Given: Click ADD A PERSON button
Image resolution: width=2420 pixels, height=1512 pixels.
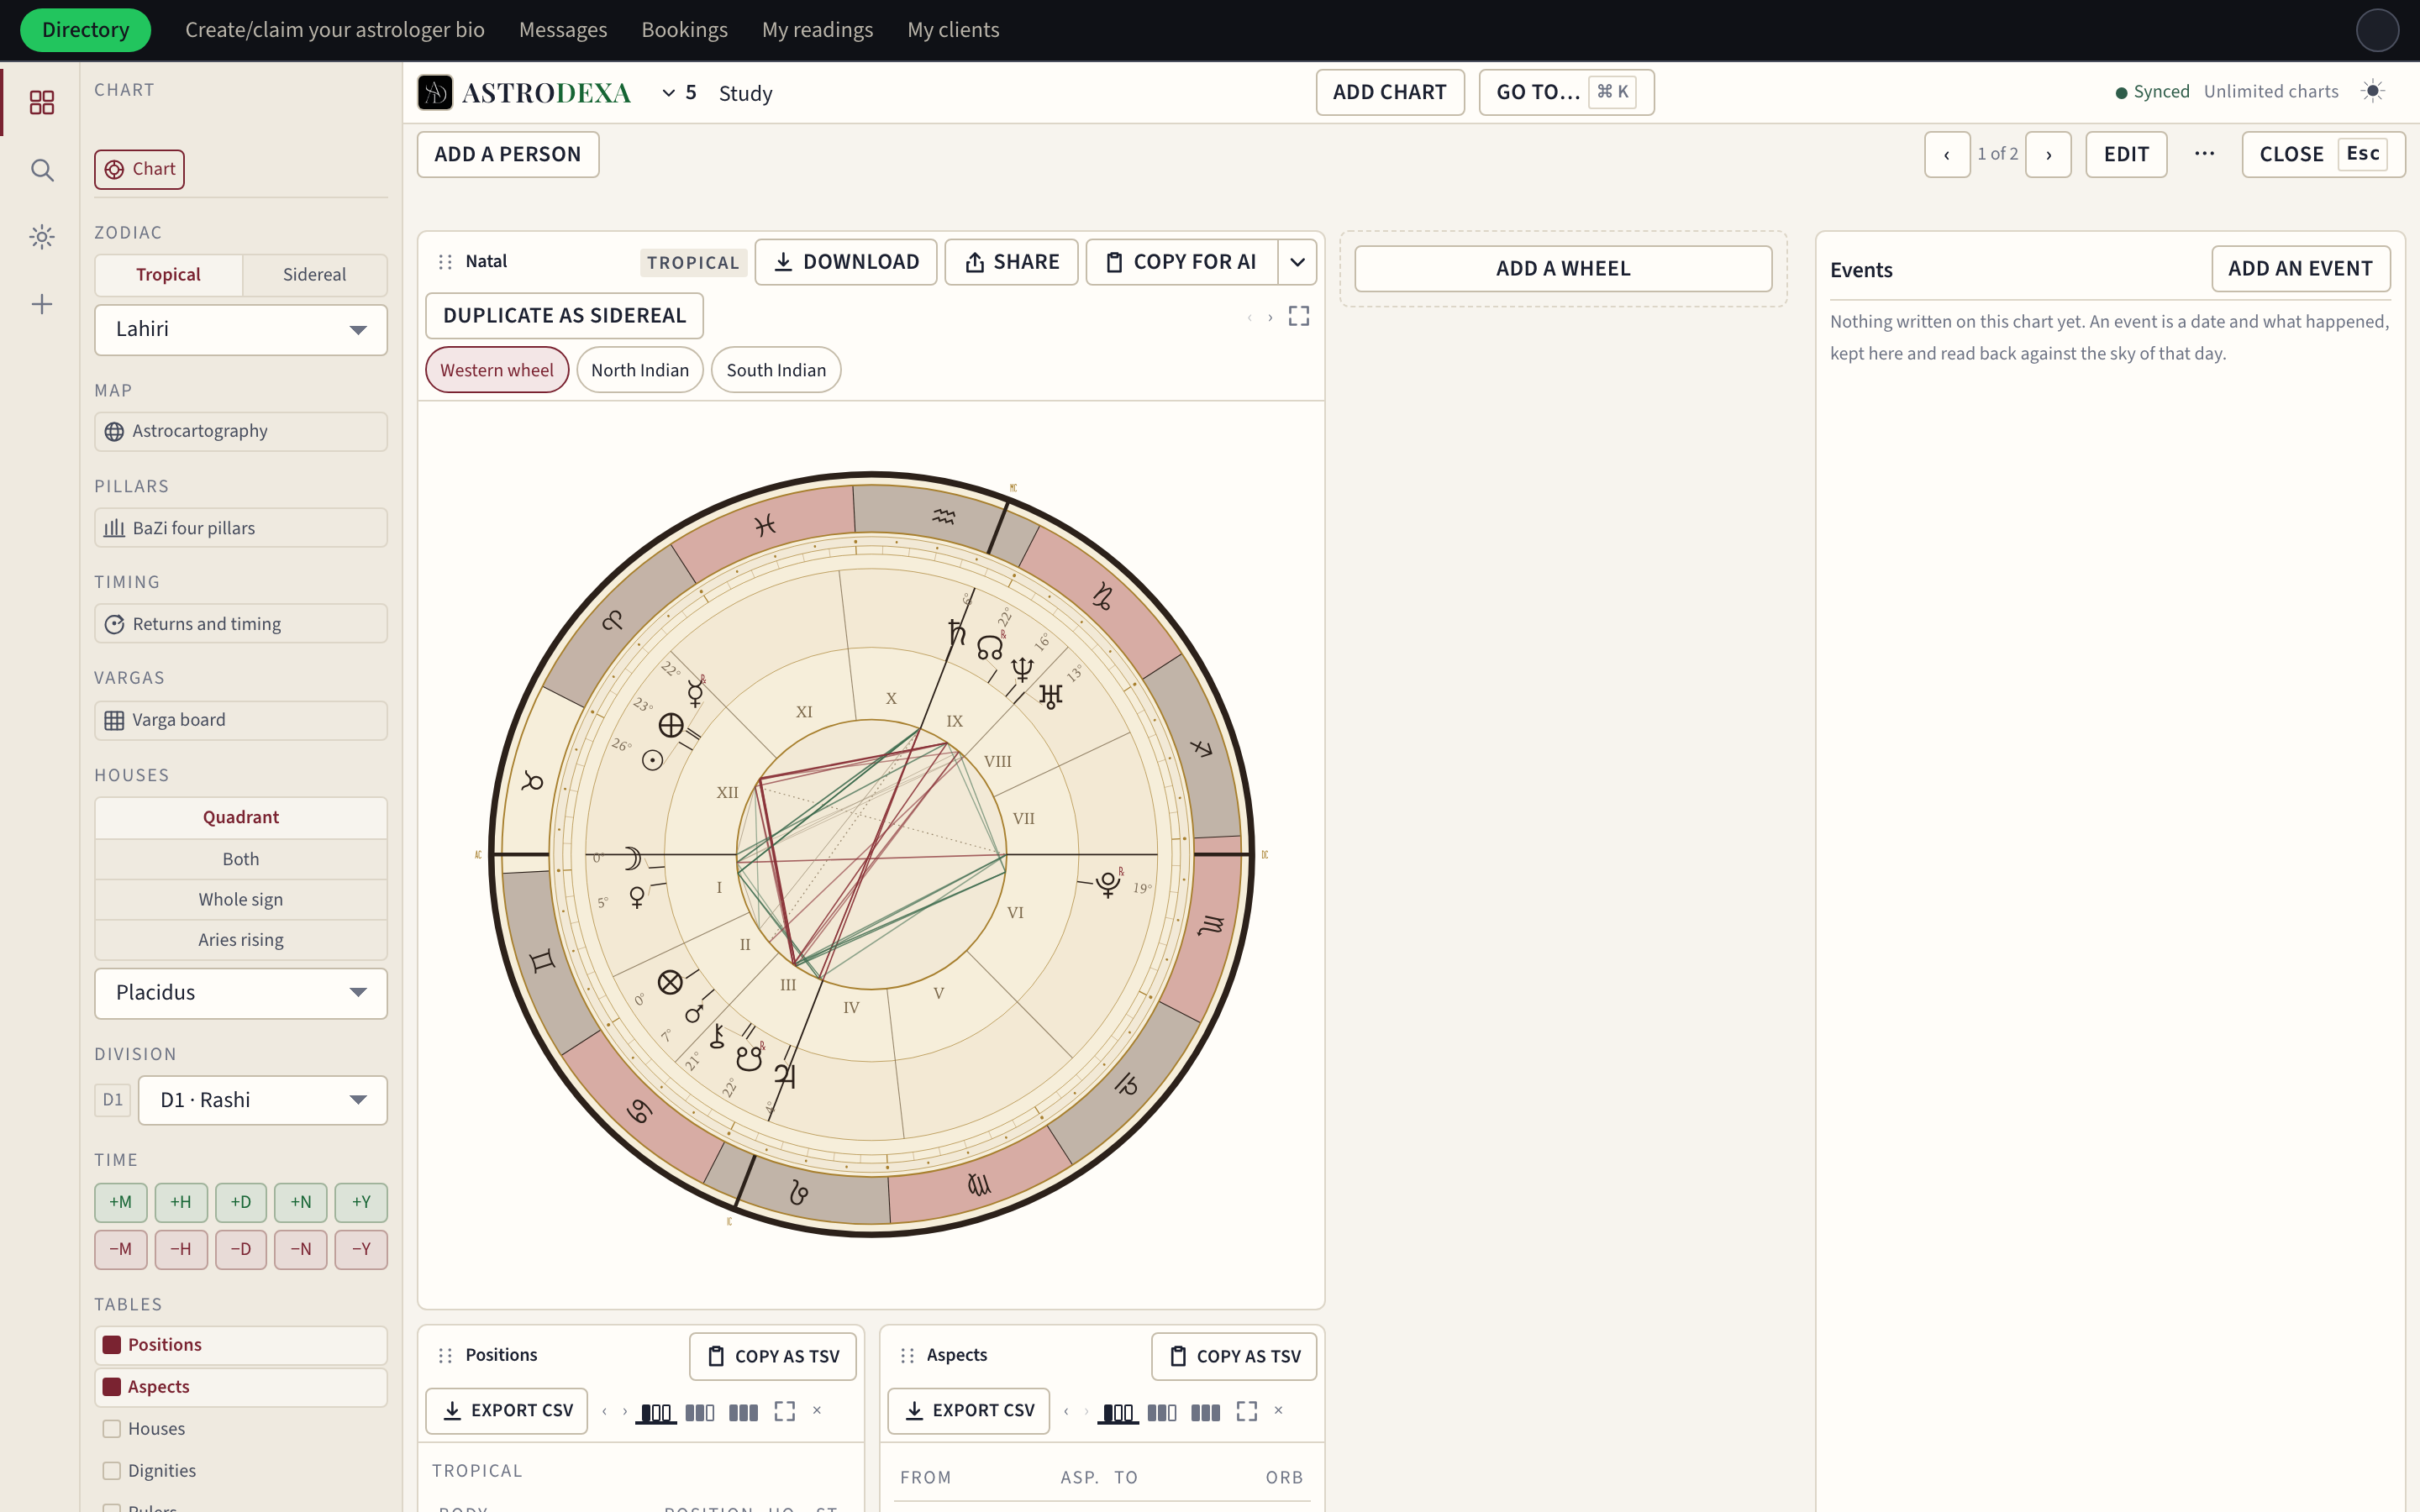Looking at the screenshot, I should click(x=508, y=155).
